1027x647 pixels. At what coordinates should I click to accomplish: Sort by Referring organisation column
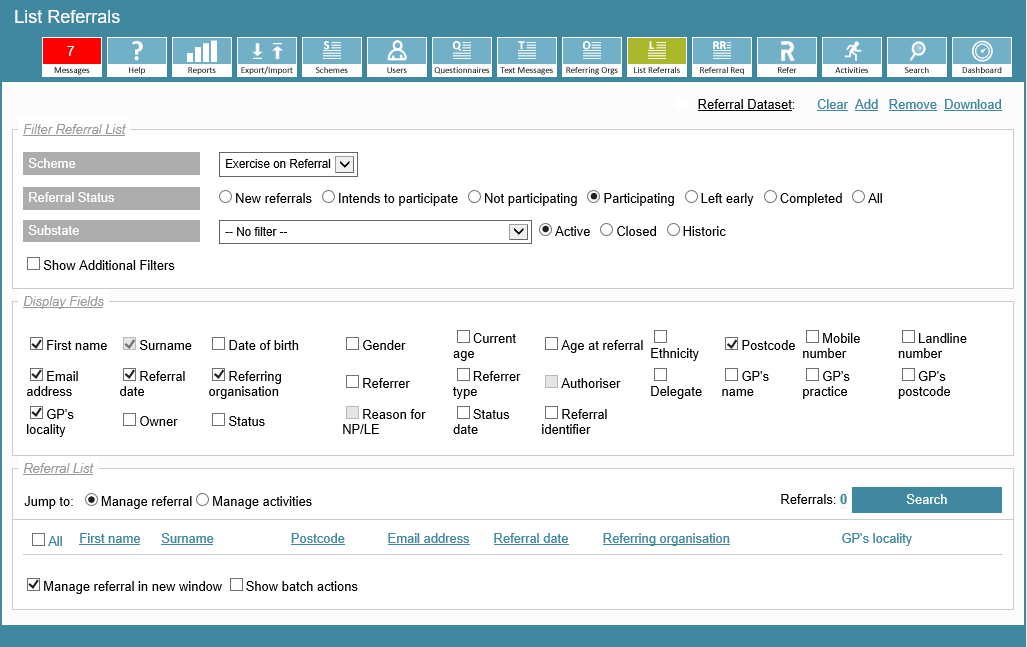pyautogui.click(x=666, y=538)
